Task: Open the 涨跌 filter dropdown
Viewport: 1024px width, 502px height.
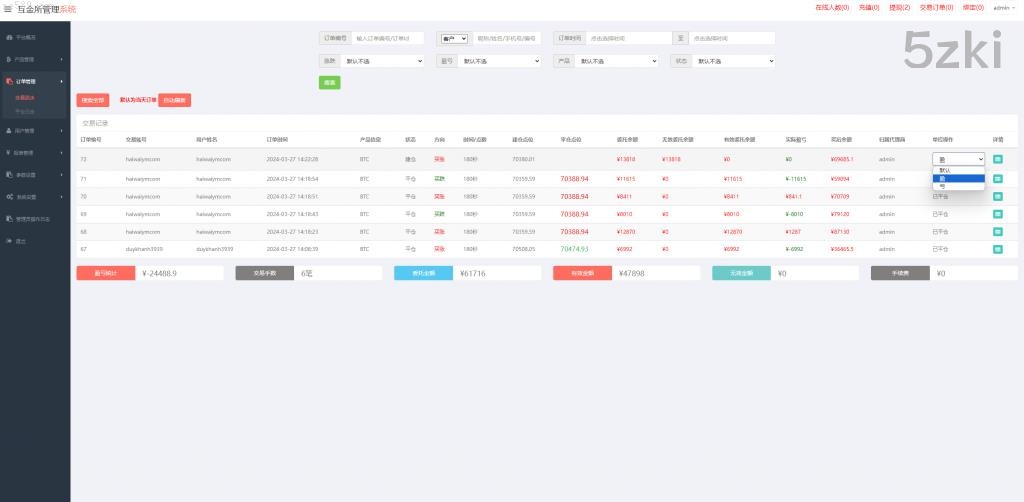Action: point(383,61)
